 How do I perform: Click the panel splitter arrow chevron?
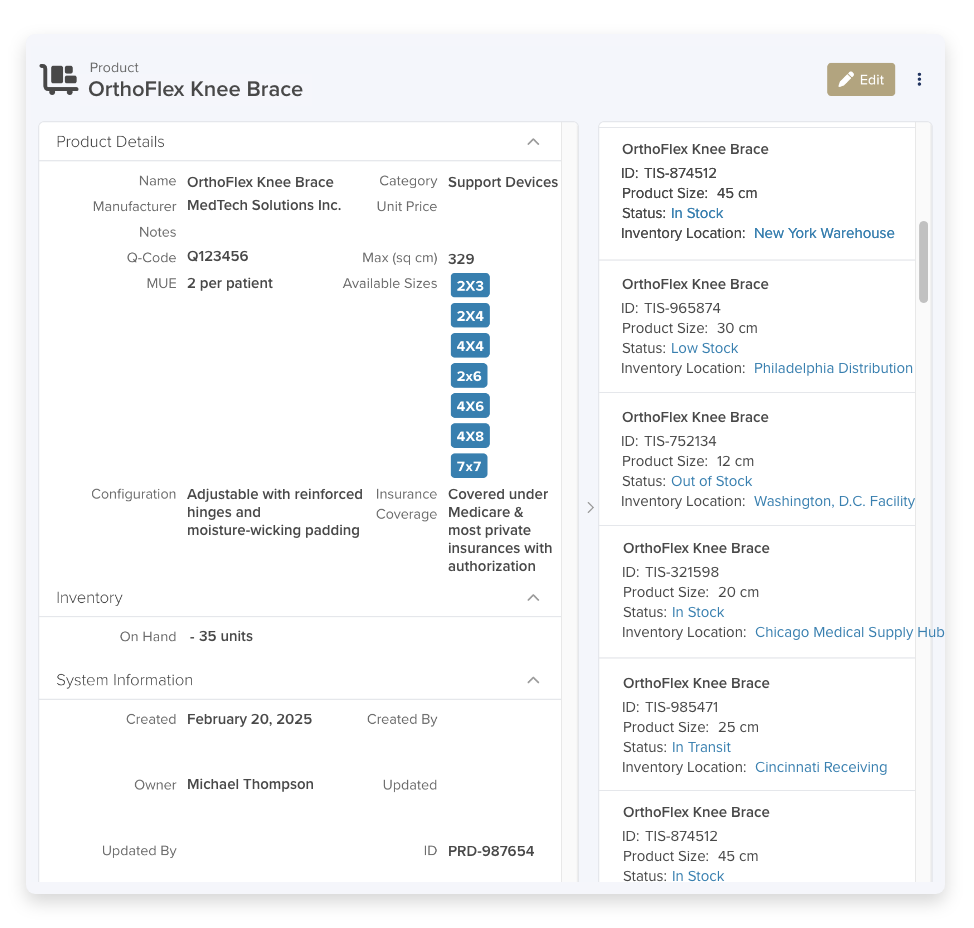tap(590, 508)
